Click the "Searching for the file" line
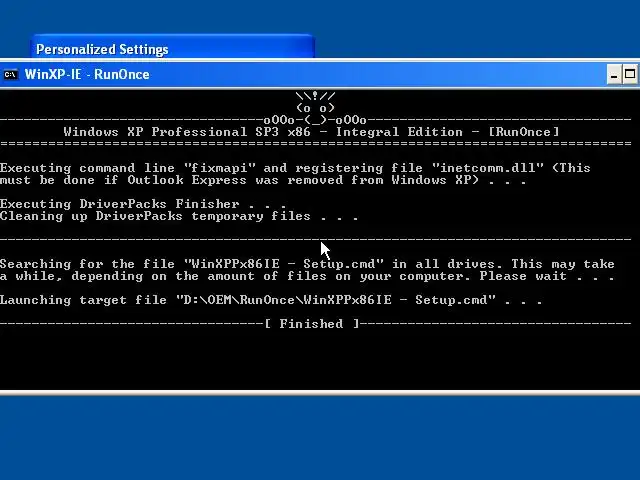This screenshot has width=640, height=480. [307, 264]
